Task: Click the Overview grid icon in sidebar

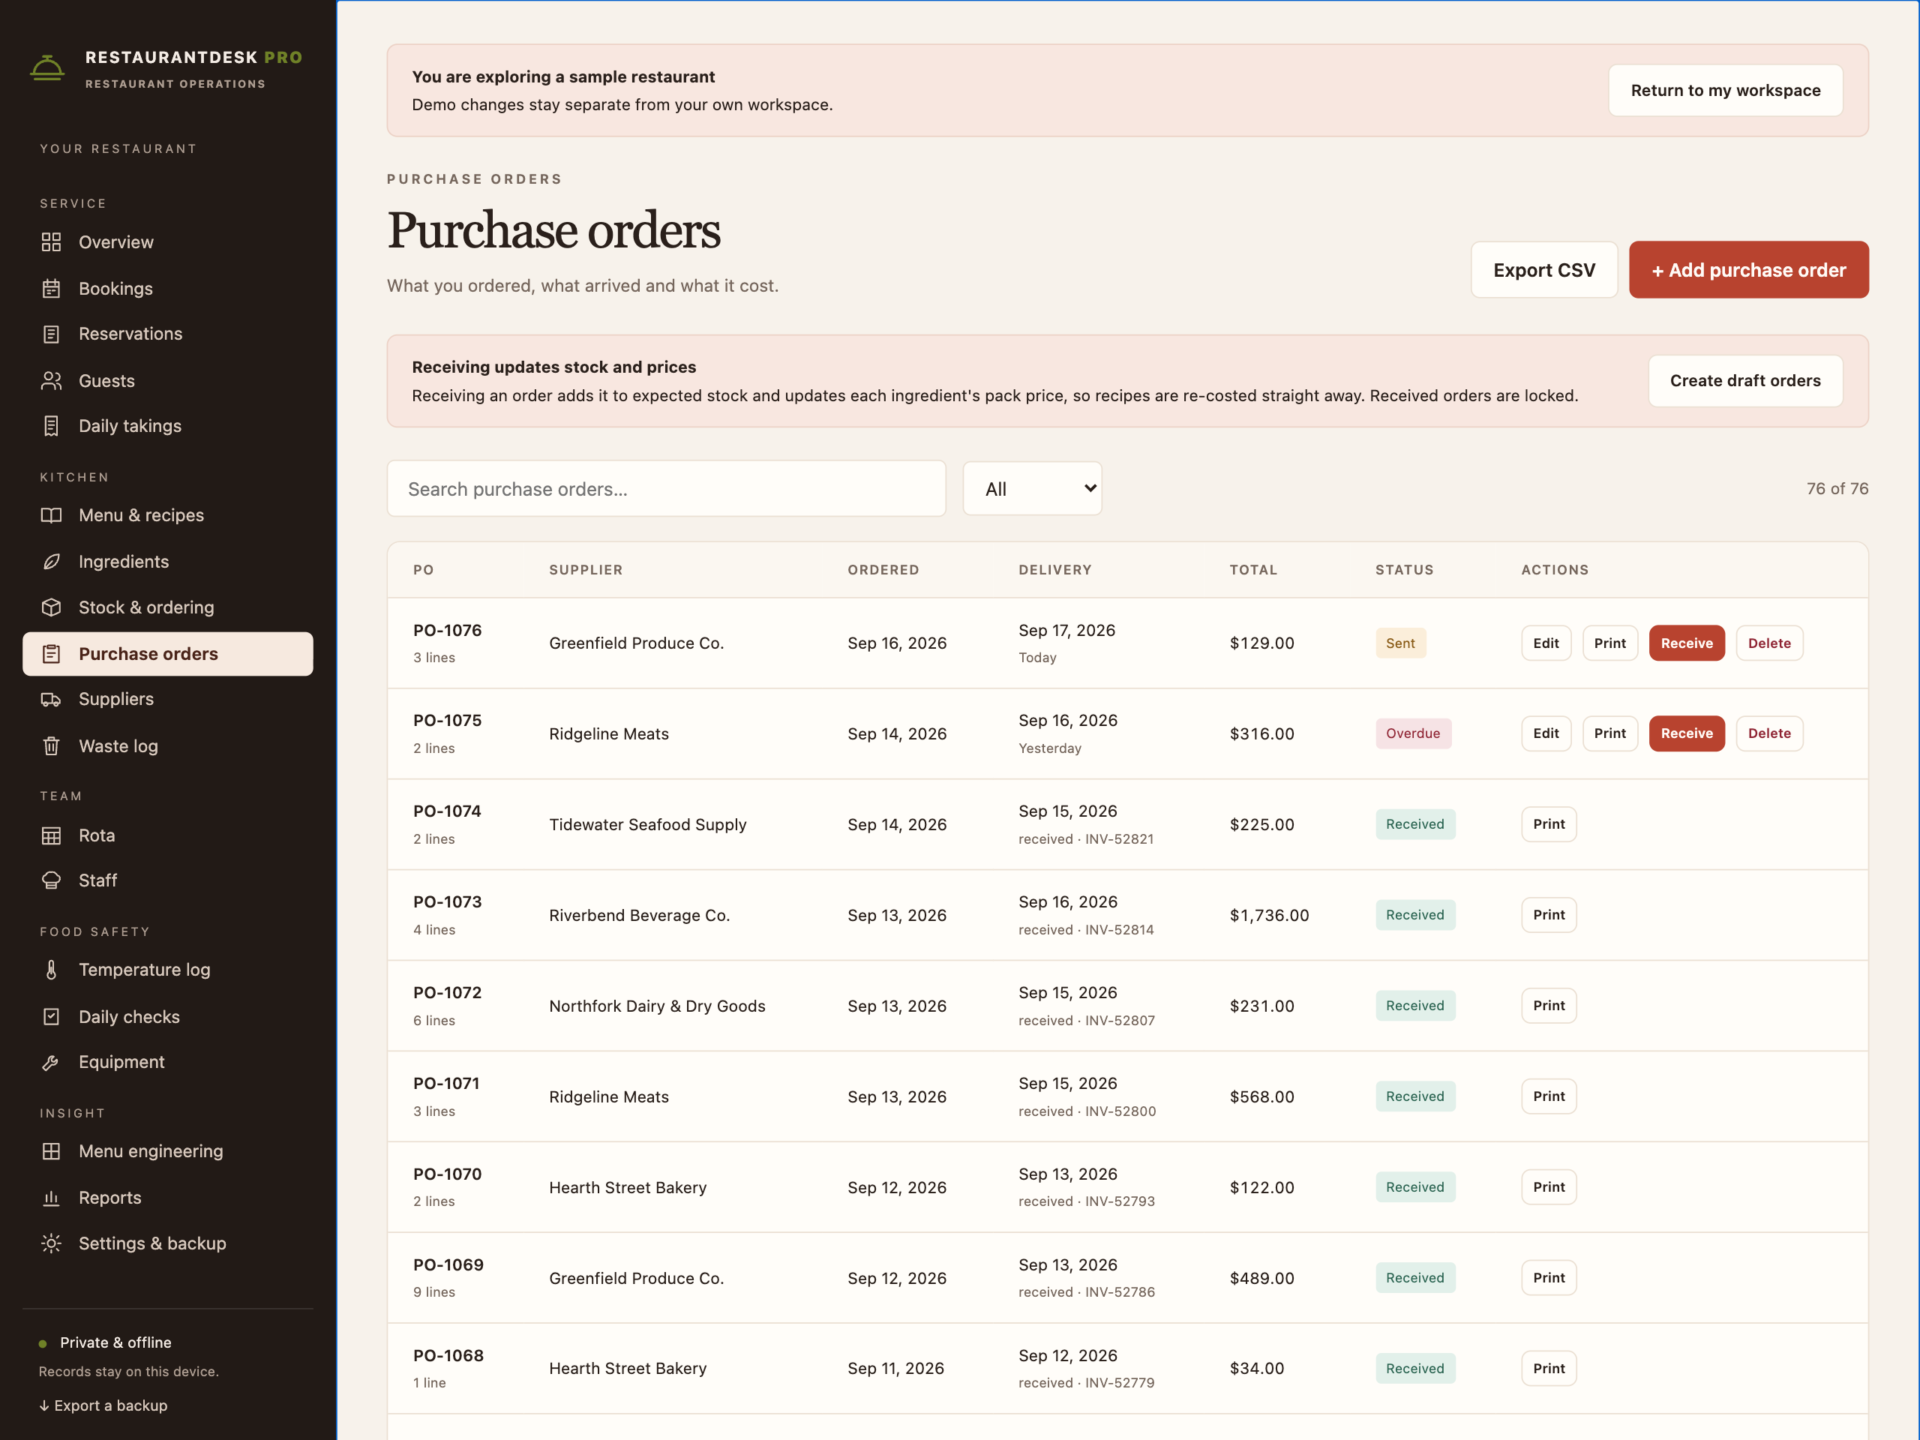Action: (51, 242)
